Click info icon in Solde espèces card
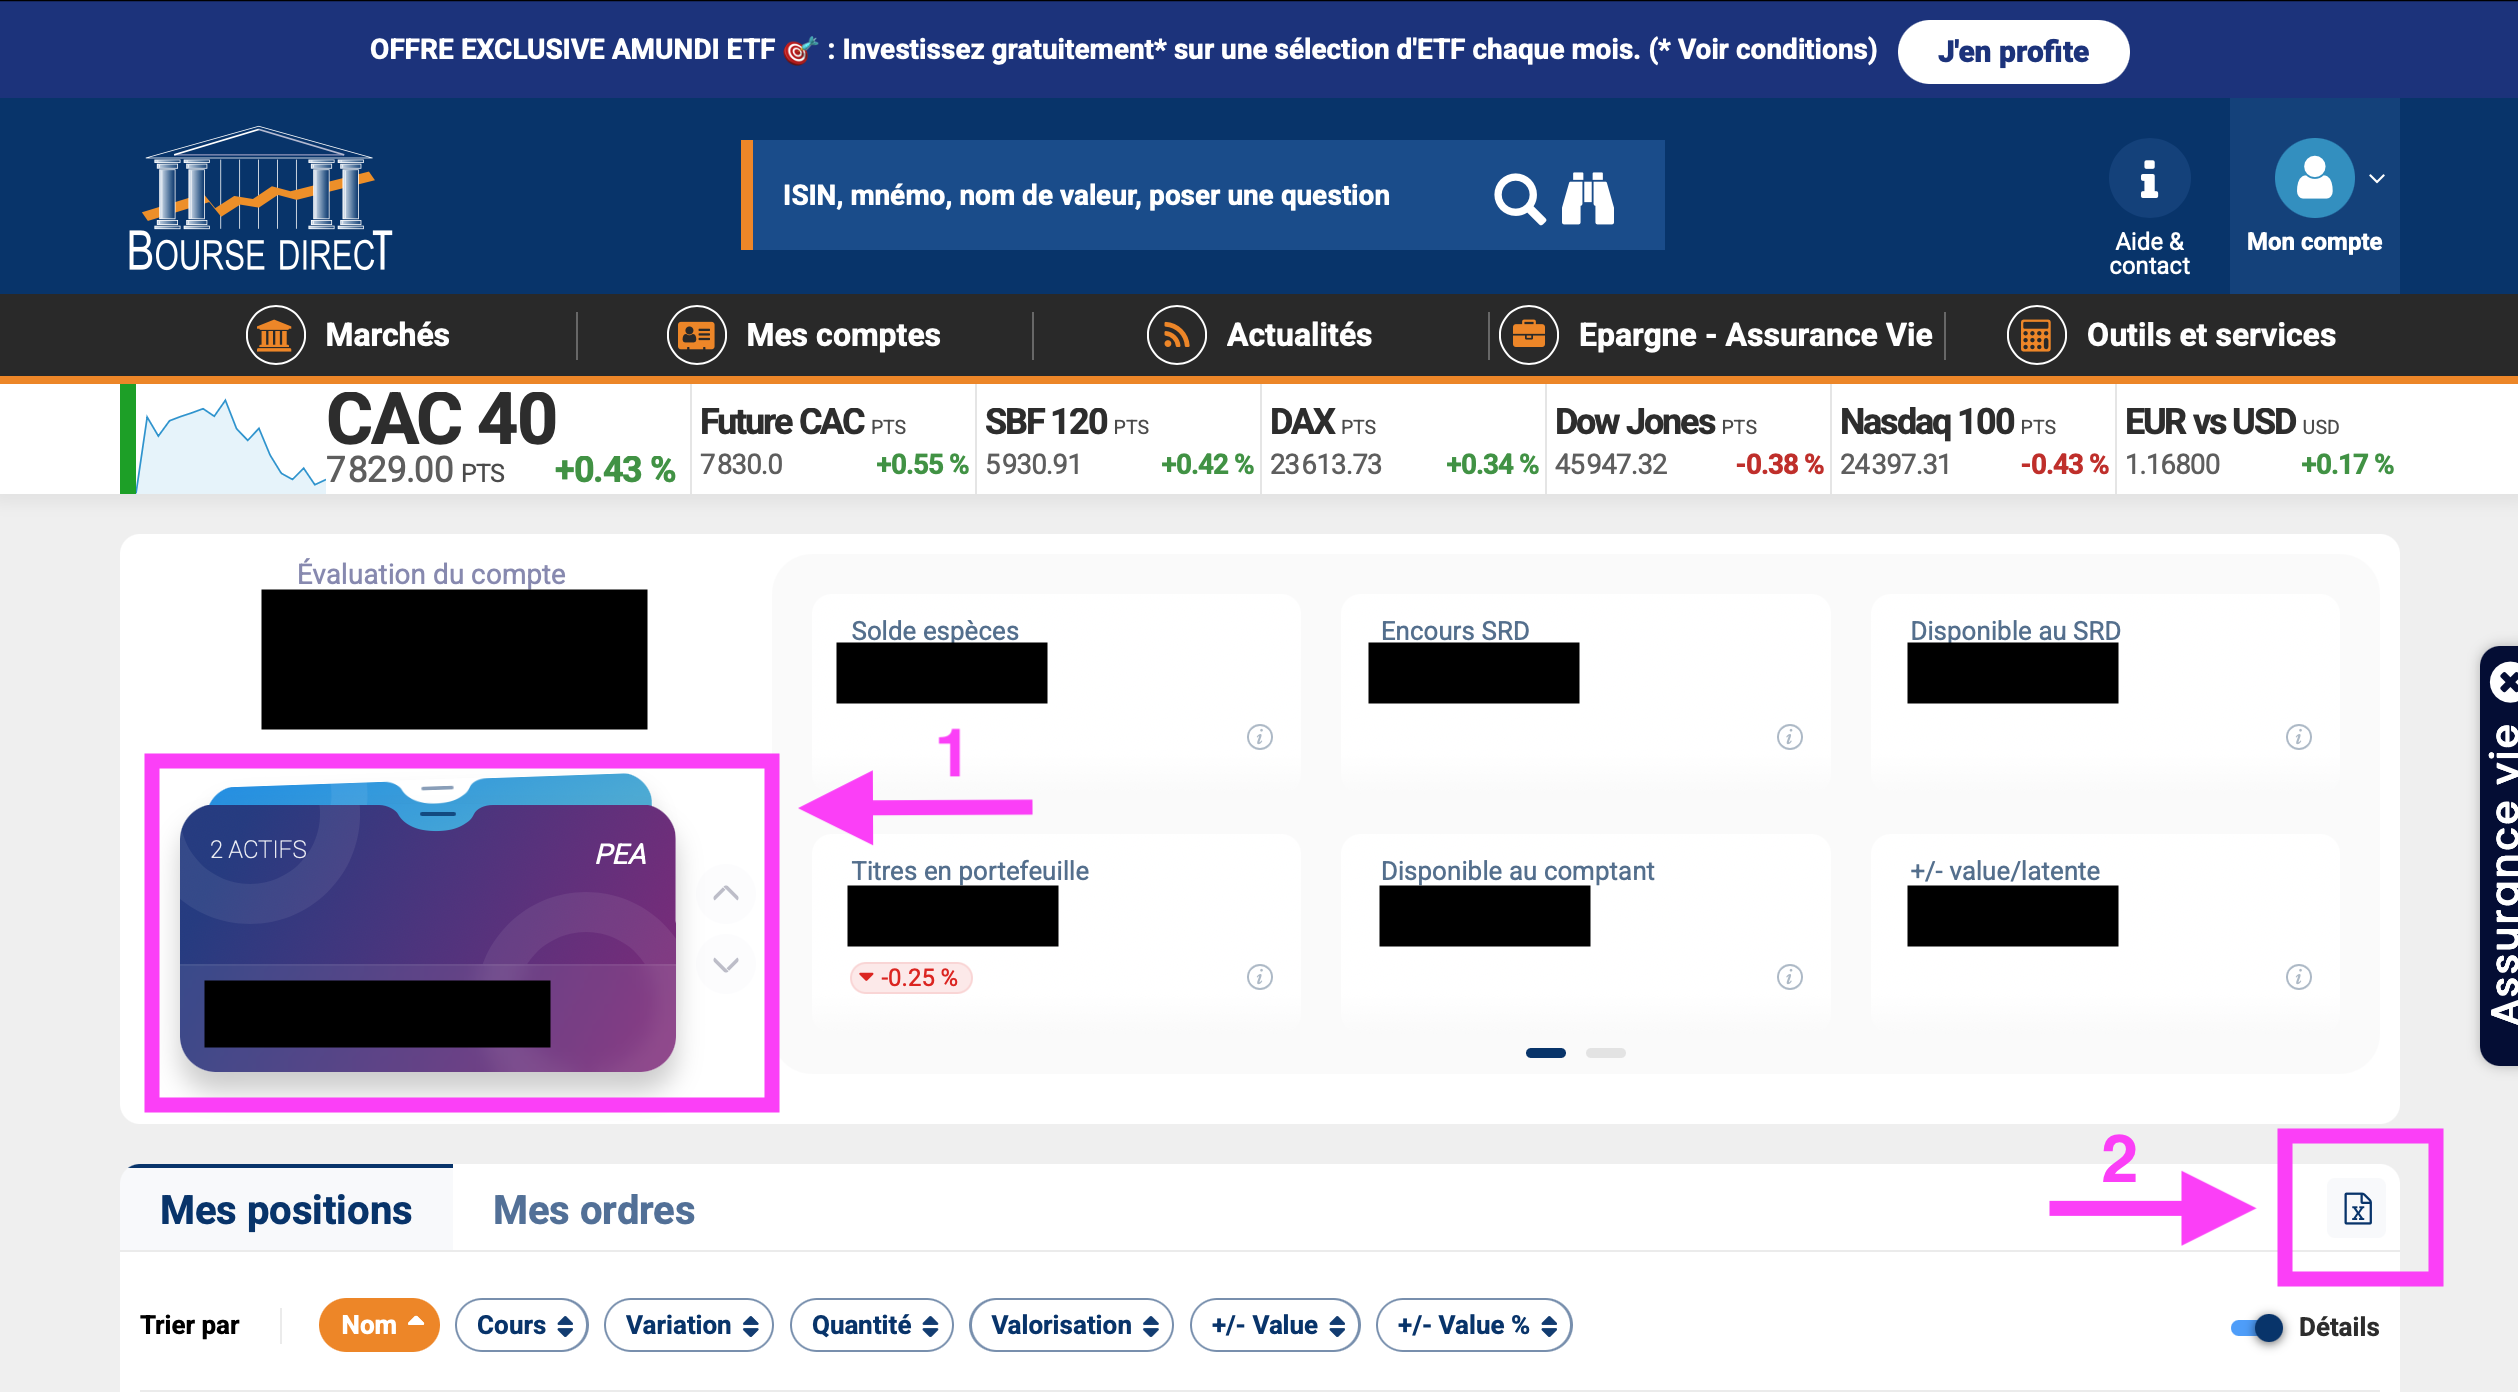This screenshot has width=2518, height=1392. 1259,737
